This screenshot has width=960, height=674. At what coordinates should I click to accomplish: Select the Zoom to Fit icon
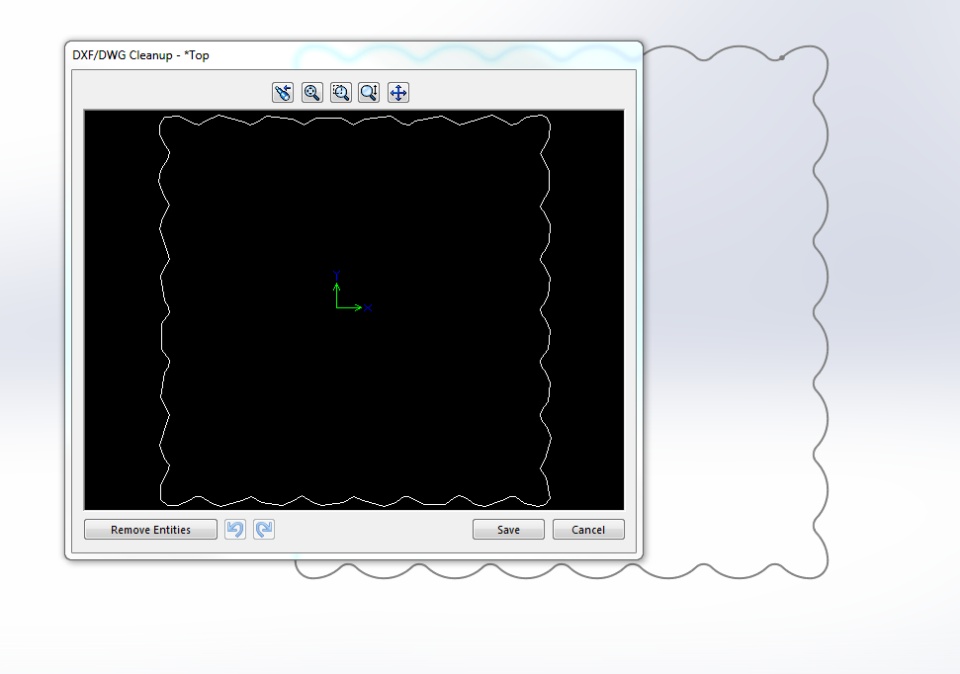click(x=312, y=92)
